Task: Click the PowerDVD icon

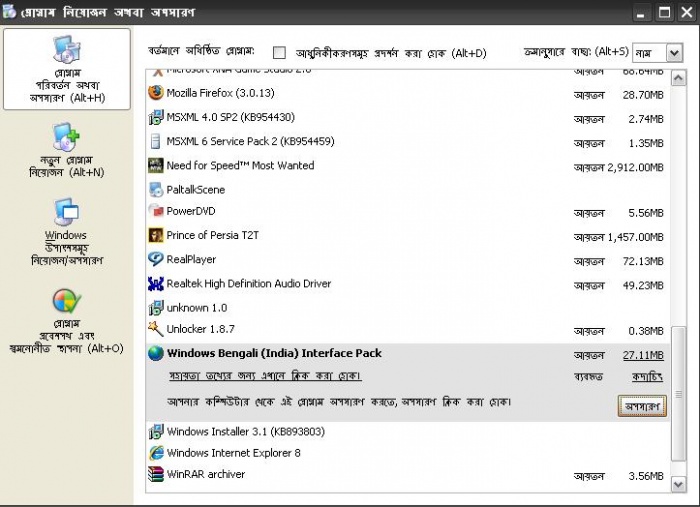Action: coord(156,211)
